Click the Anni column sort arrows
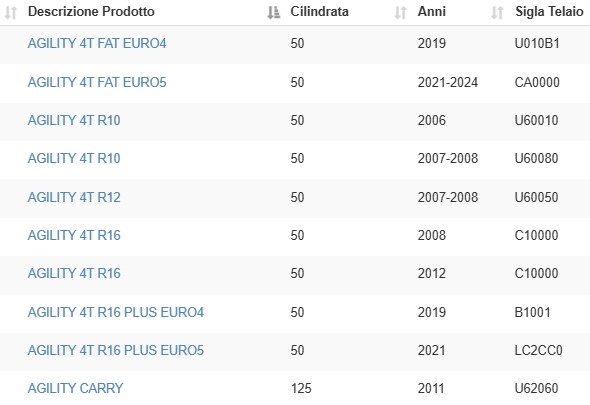Screen dimensions: 590x405 click(497, 12)
